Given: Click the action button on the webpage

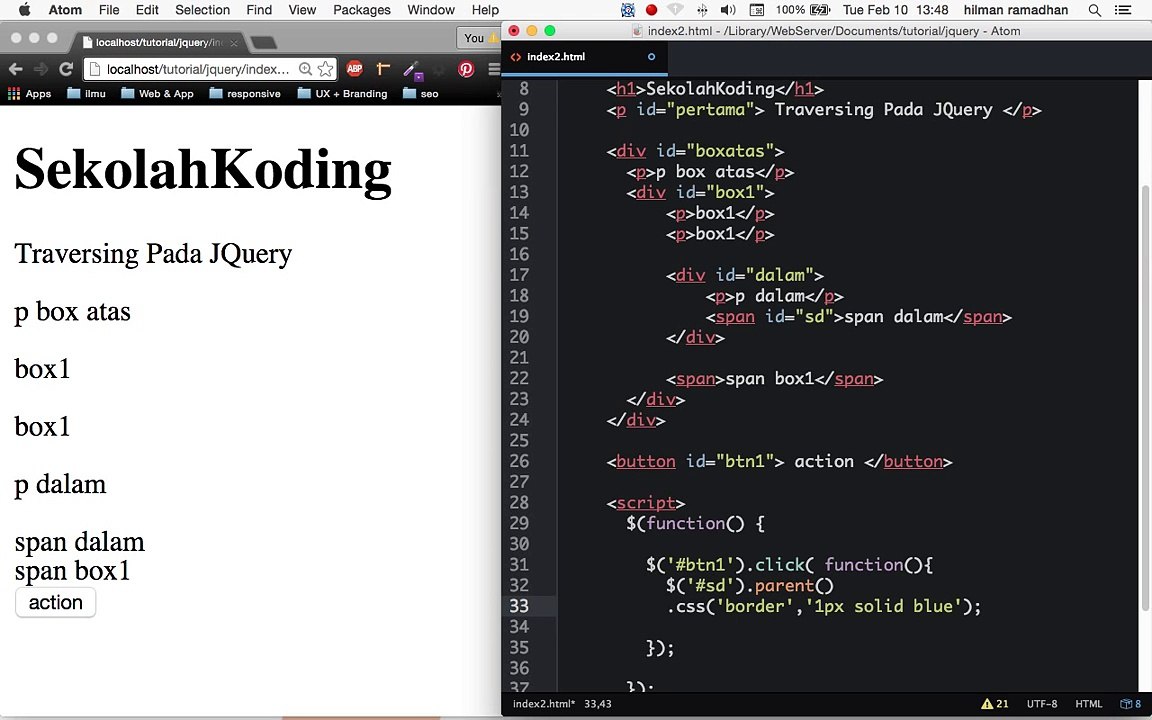Looking at the screenshot, I should pyautogui.click(x=56, y=602).
